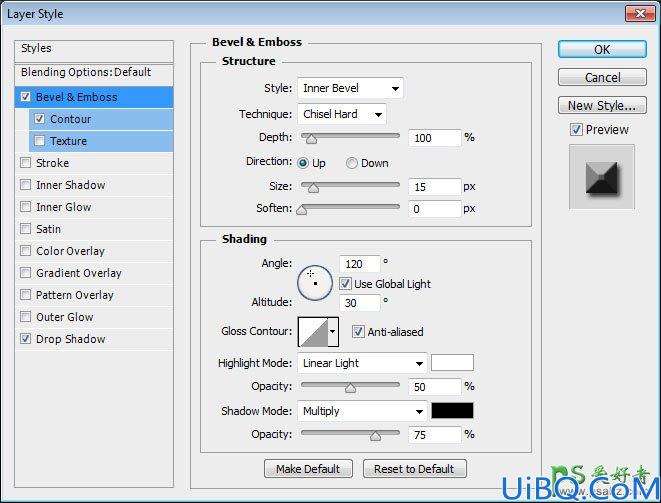Open the Texture sub-entry label
This screenshot has height=503, width=661.
coord(68,141)
